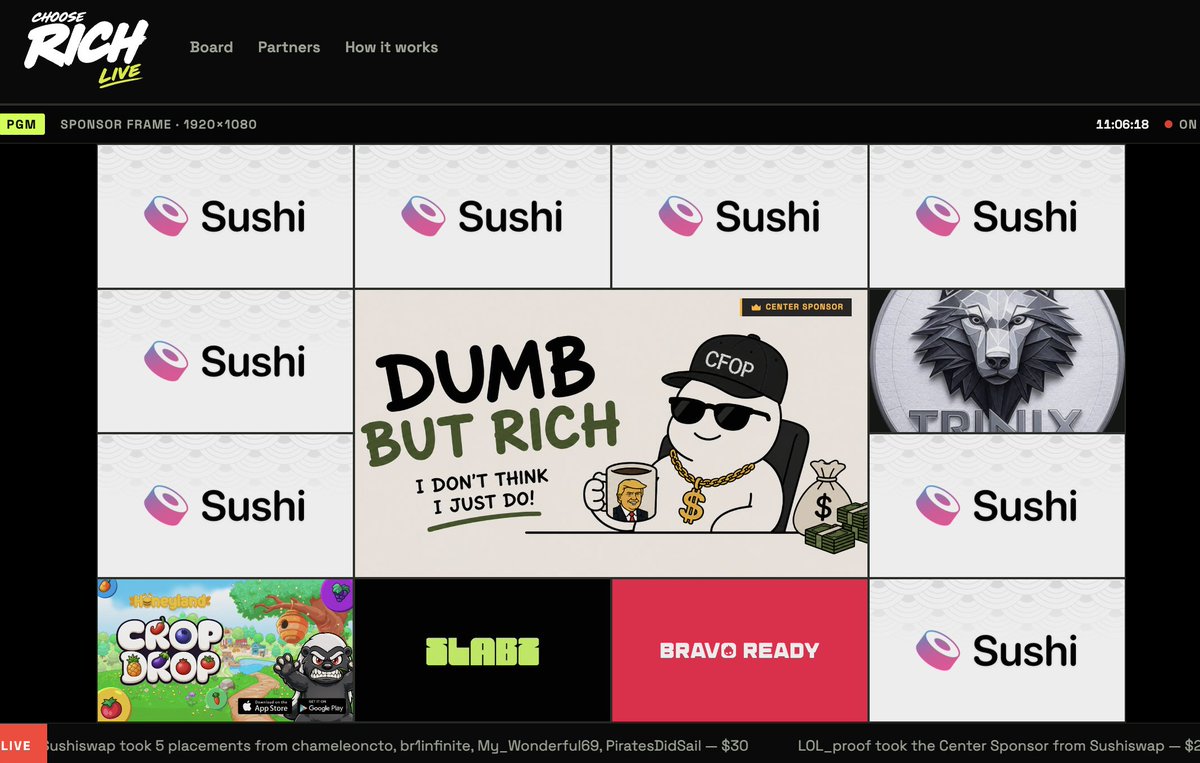
Task: Open the Bravo Ready sponsor tile
Action: pos(739,650)
